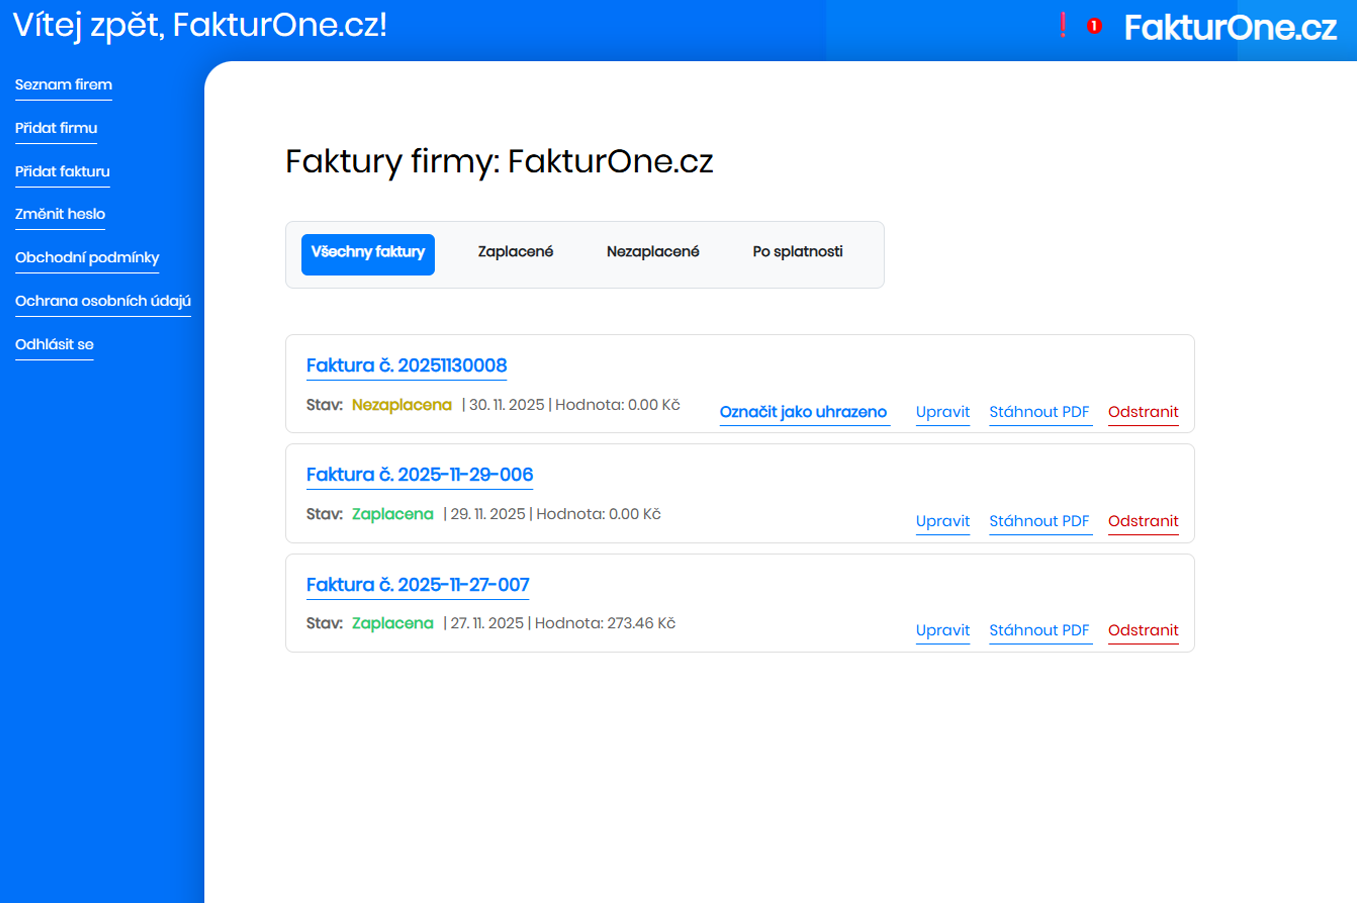View Obchodní podmínky page
Screen dimensions: 1357x903
click(x=87, y=257)
